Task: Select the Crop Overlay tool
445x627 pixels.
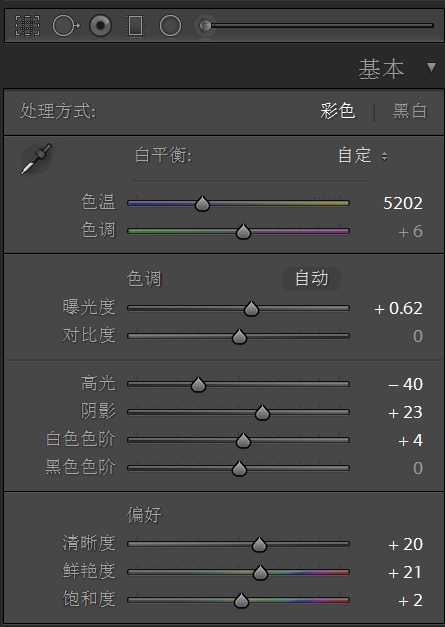Action: click(27, 26)
